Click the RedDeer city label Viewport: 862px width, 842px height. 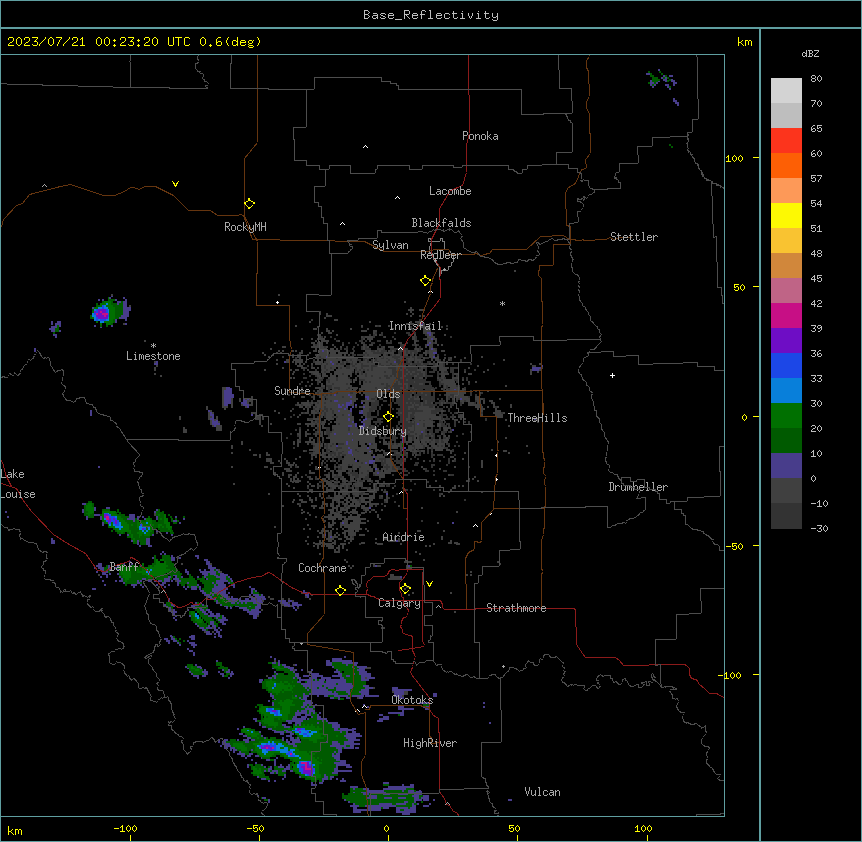(x=440, y=255)
